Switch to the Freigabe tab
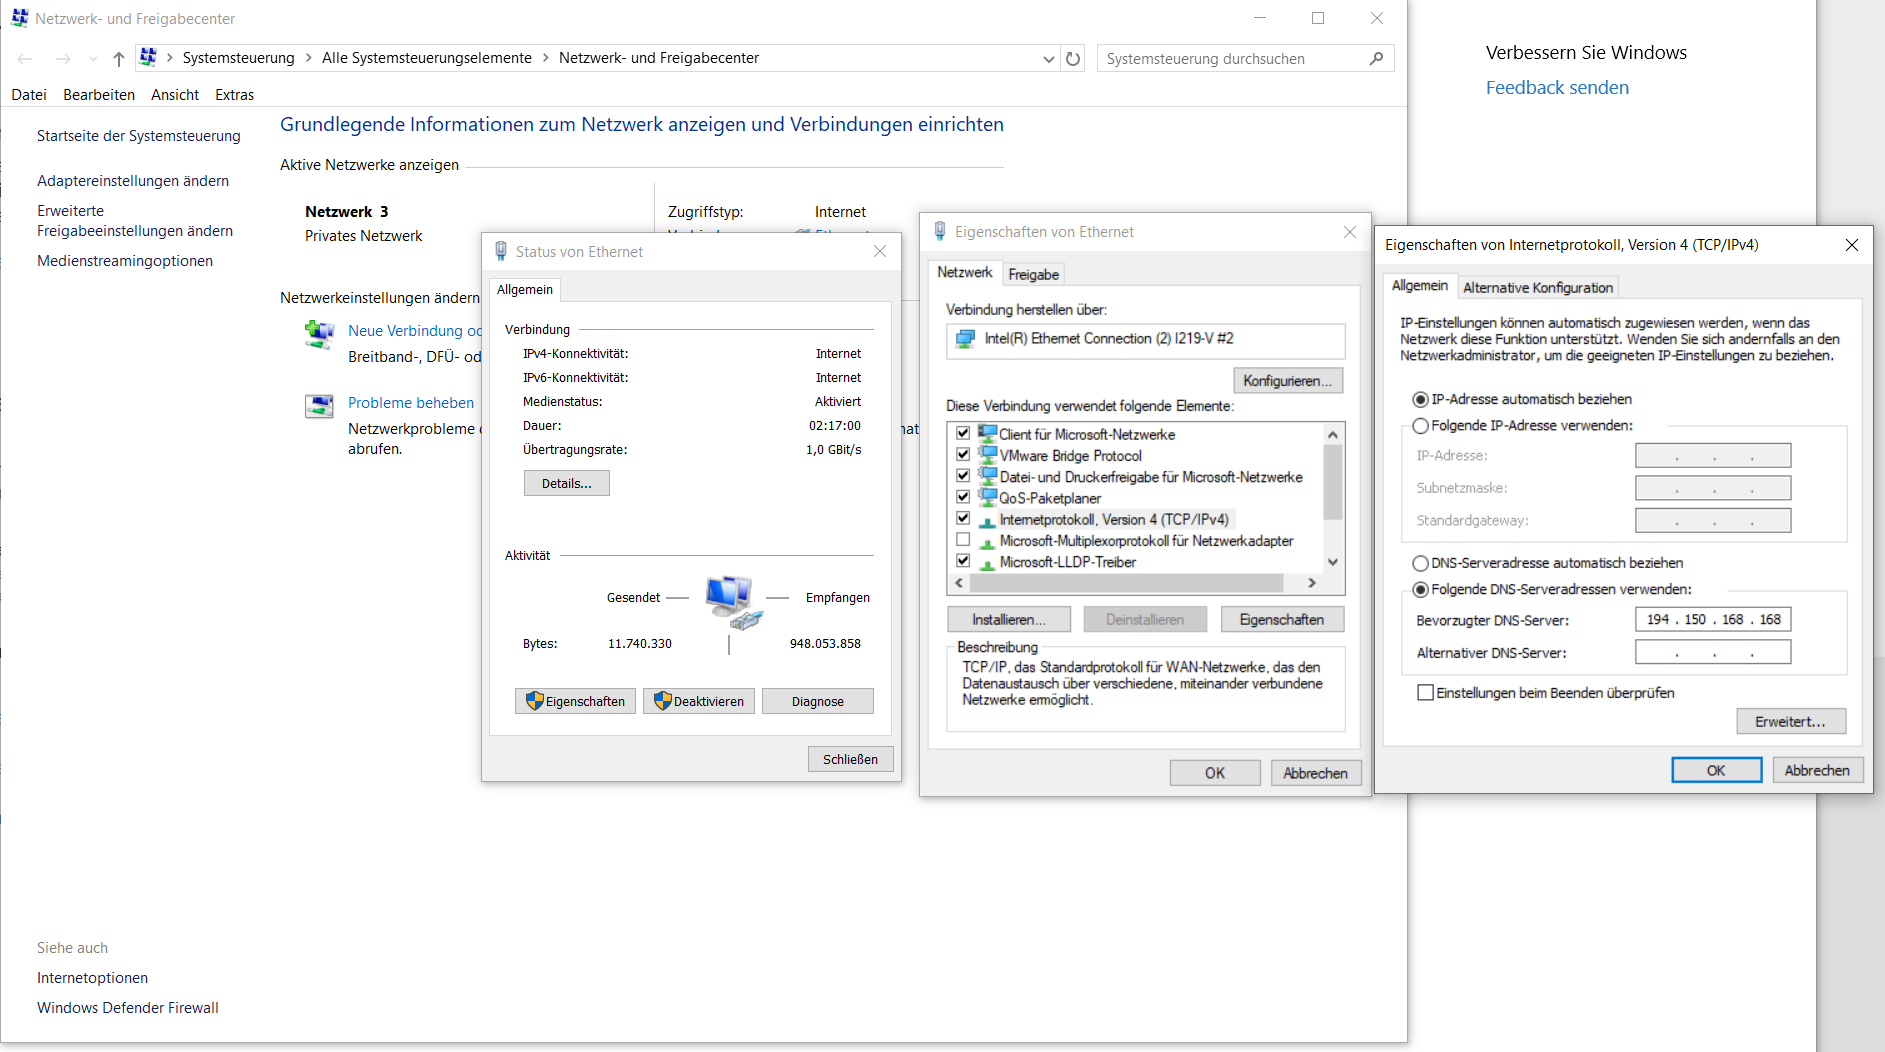The width and height of the screenshot is (1885, 1052). (x=1033, y=274)
